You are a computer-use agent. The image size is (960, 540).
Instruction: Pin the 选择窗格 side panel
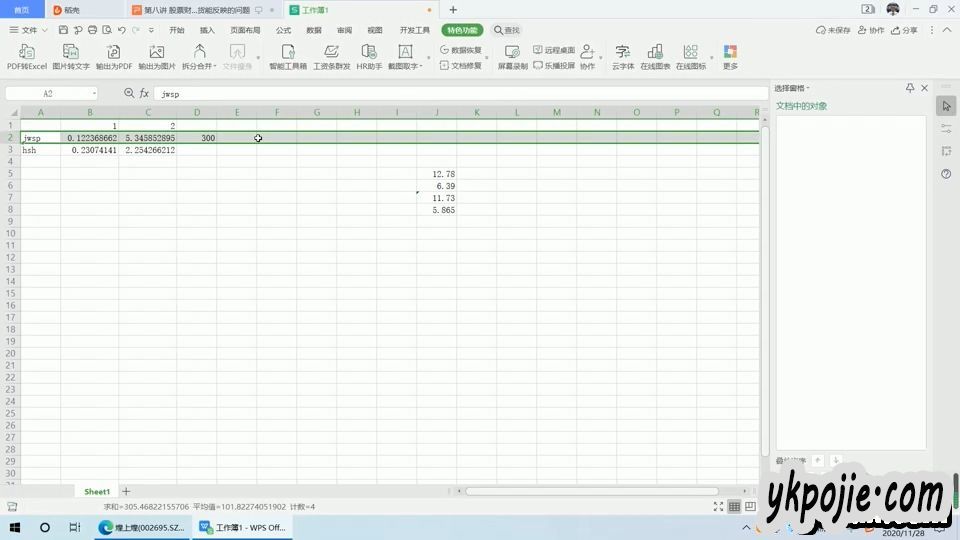(x=910, y=88)
